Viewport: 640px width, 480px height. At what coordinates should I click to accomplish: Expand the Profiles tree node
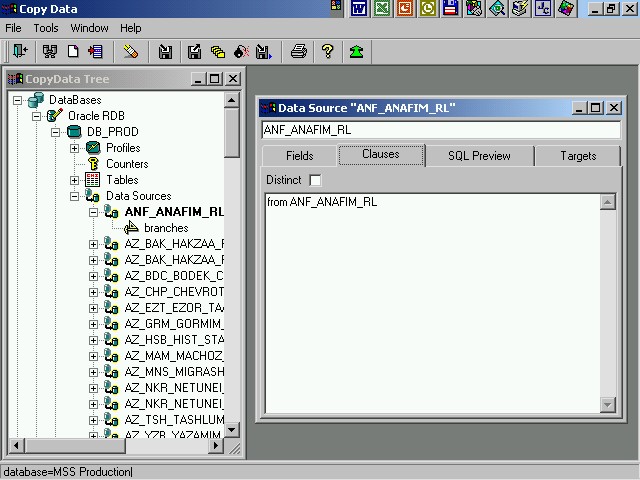74,148
